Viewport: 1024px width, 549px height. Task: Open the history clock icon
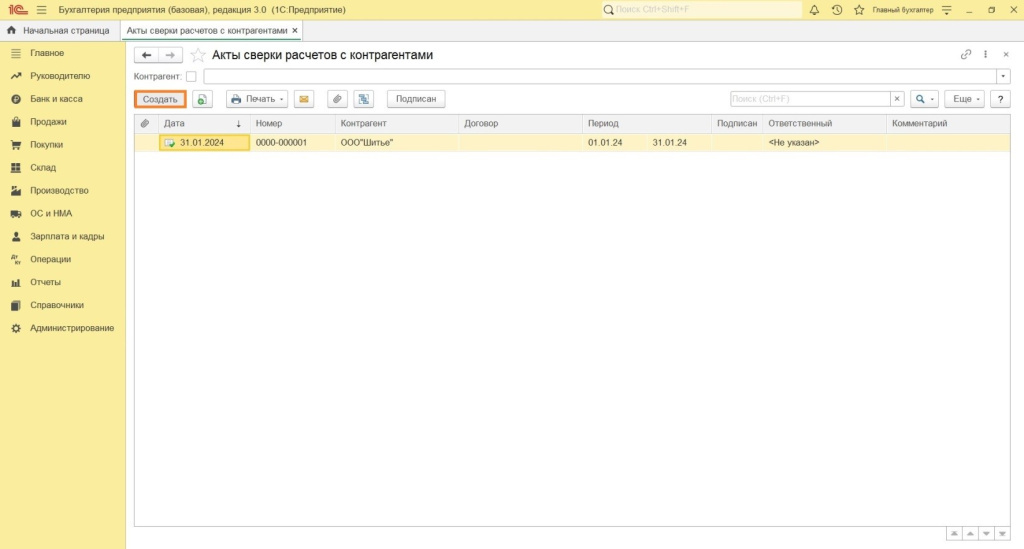click(x=837, y=10)
